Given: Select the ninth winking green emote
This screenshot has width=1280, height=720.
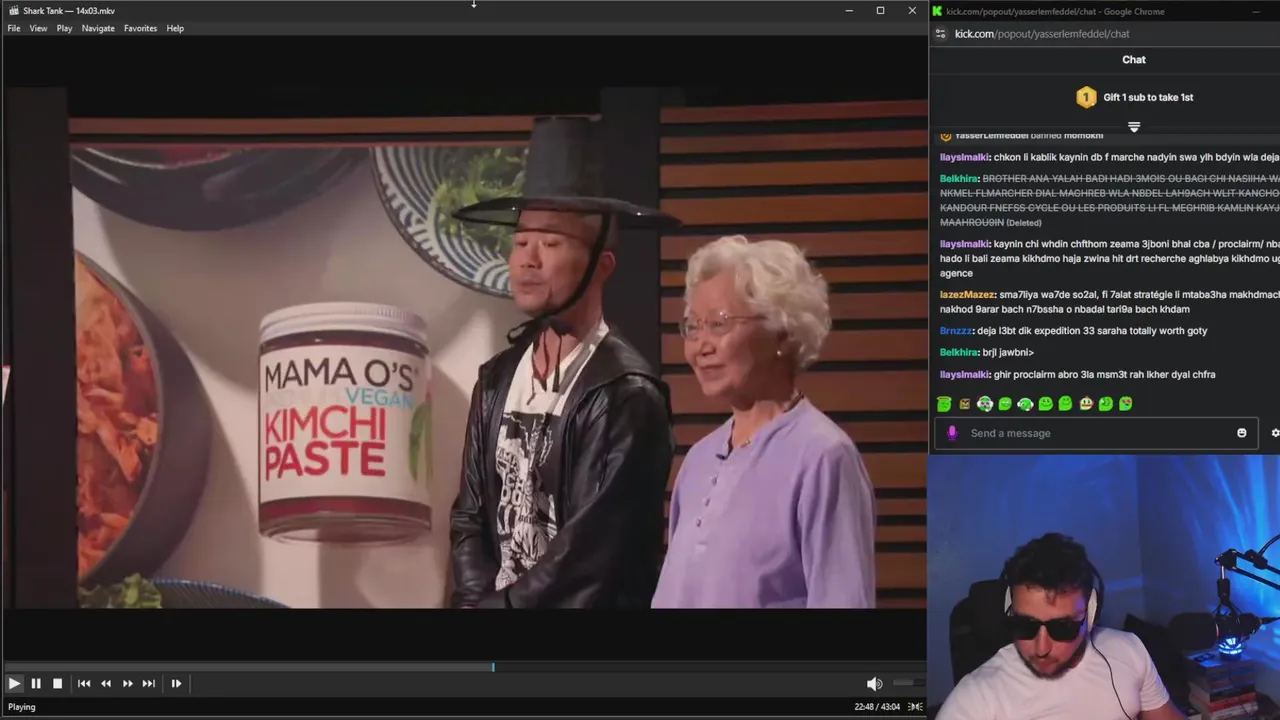Looking at the screenshot, I should 1106,404.
